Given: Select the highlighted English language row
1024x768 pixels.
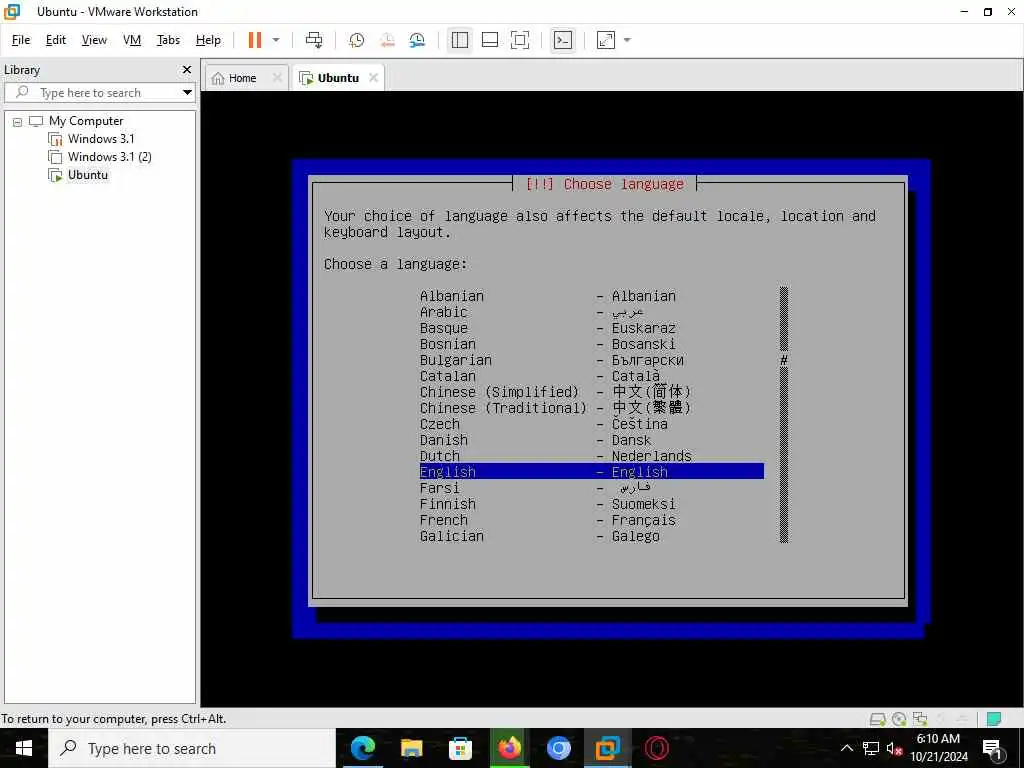Looking at the screenshot, I should pos(592,472).
